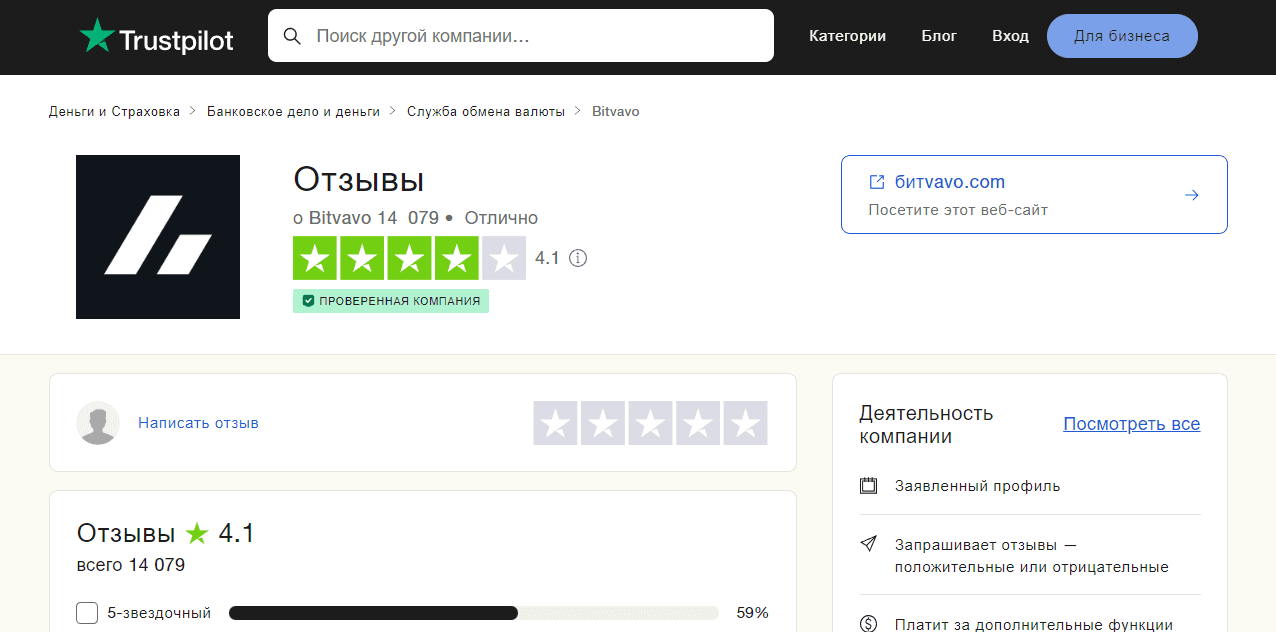Click the arrow icon in website card
Screen dimensions: 1276x632
coord(1191,195)
